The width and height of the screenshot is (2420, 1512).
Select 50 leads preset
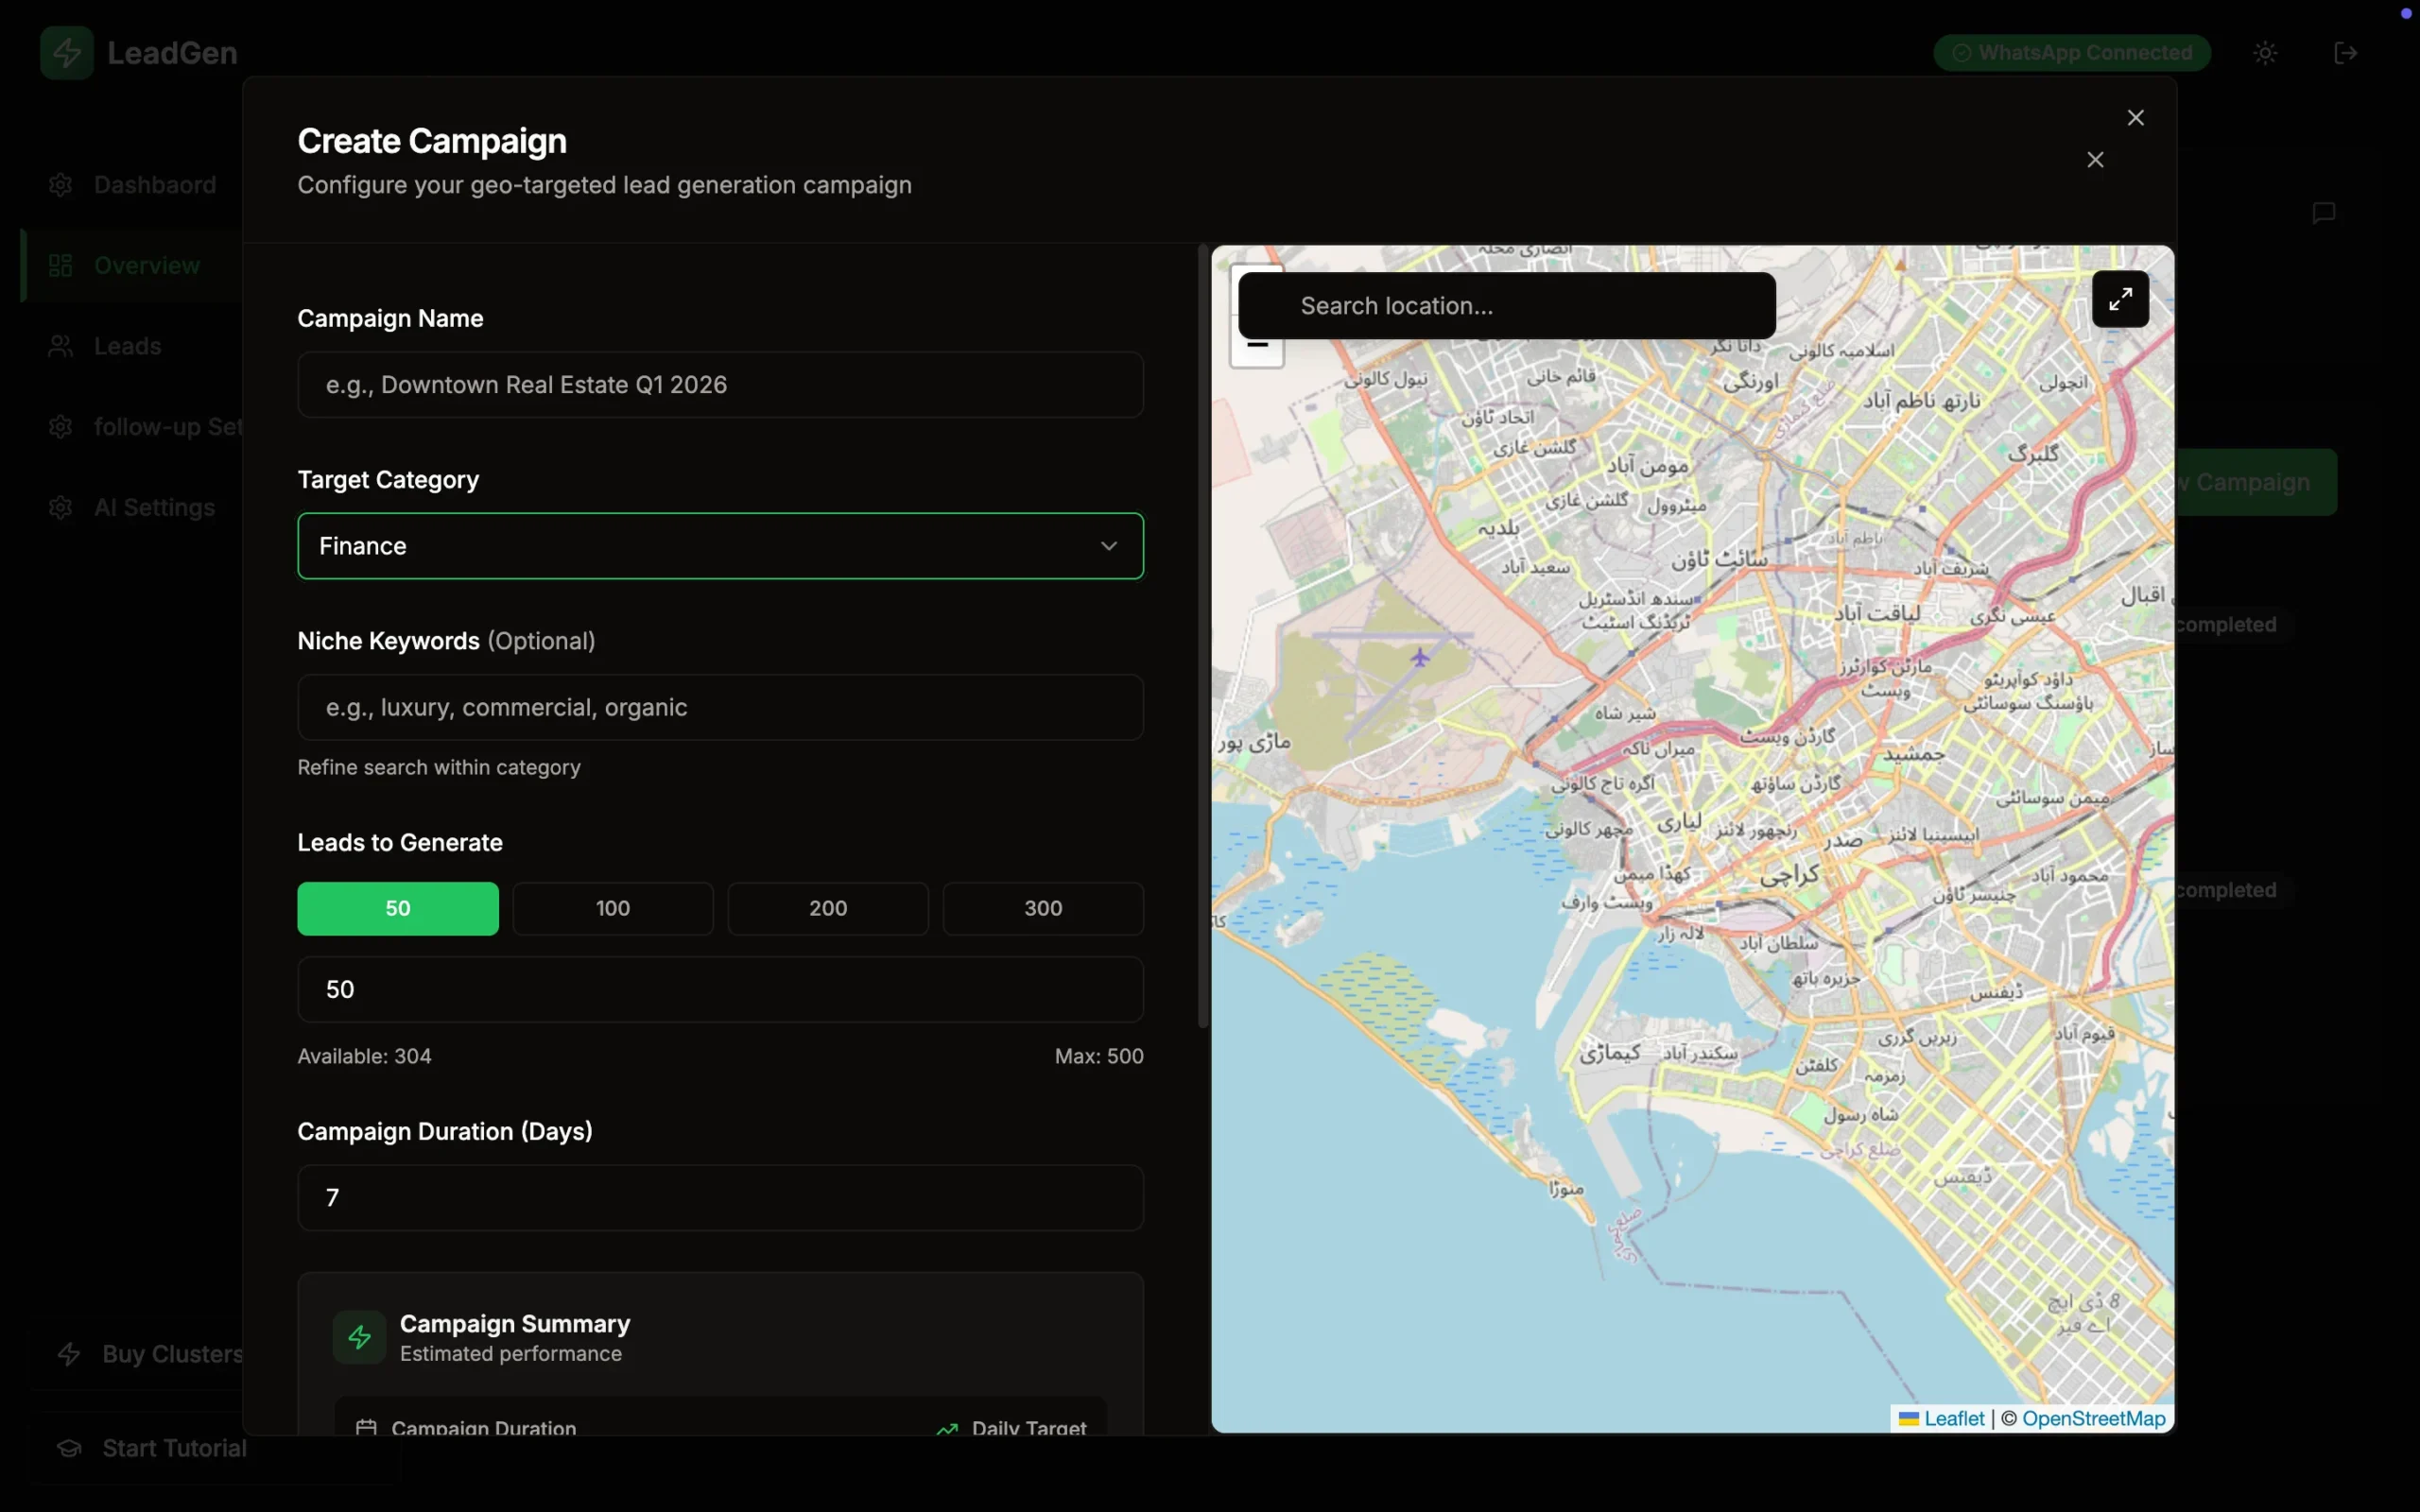pos(397,908)
